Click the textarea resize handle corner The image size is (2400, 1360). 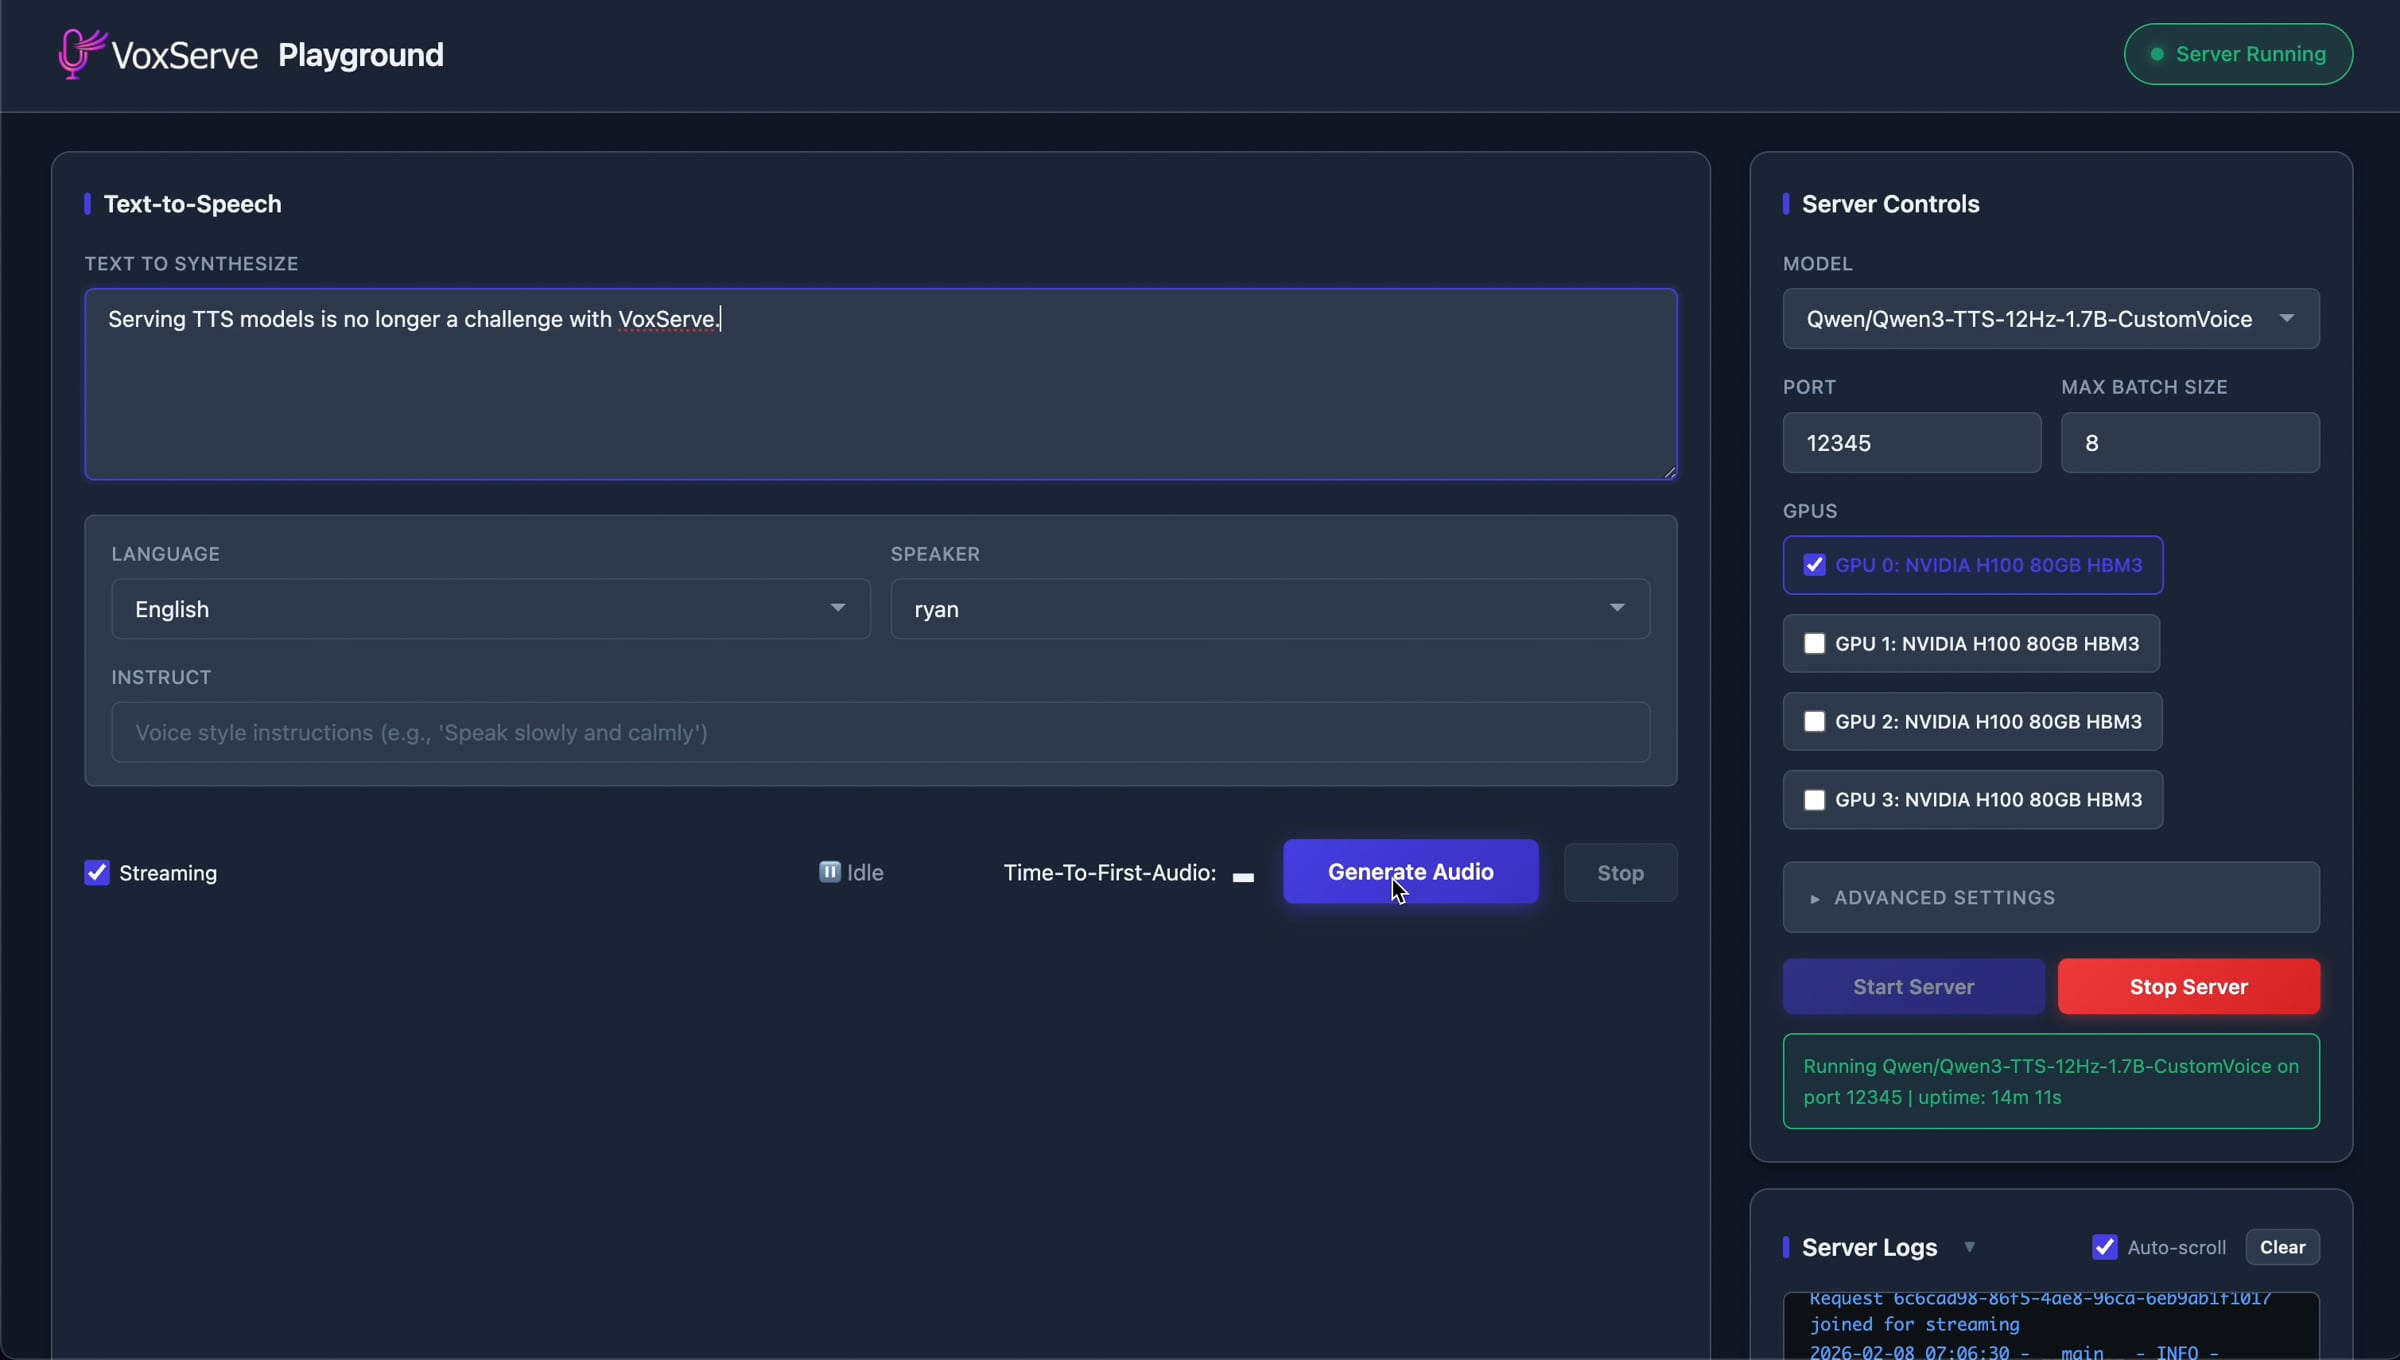[x=1669, y=472]
